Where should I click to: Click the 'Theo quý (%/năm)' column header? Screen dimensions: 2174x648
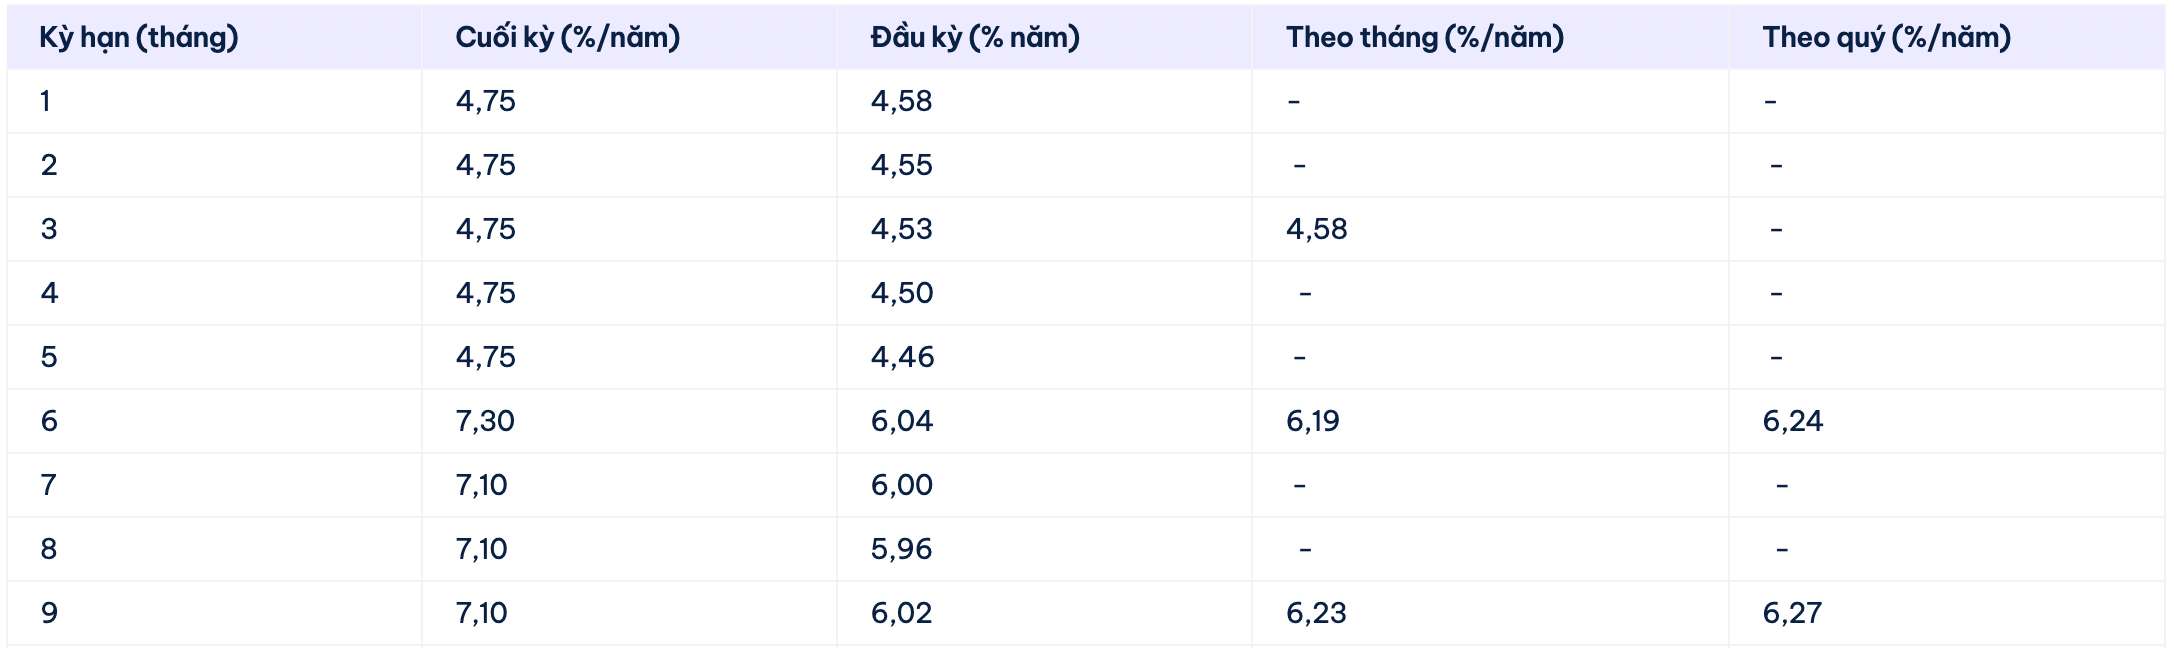click(1886, 37)
